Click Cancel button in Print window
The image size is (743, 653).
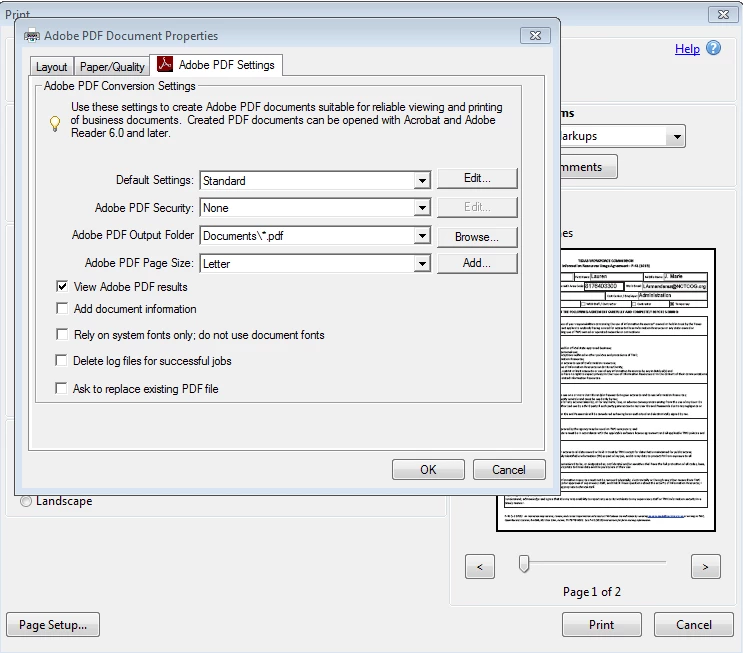(694, 625)
